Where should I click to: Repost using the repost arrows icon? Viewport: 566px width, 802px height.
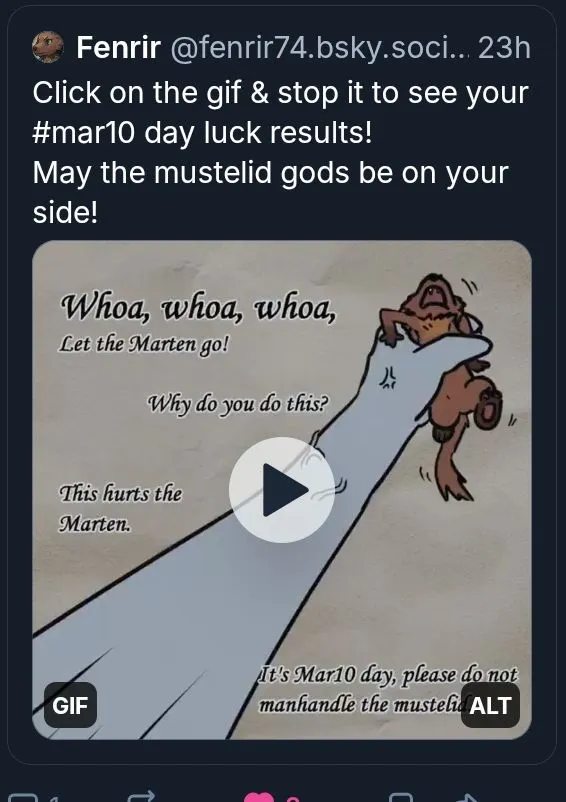click(x=142, y=797)
